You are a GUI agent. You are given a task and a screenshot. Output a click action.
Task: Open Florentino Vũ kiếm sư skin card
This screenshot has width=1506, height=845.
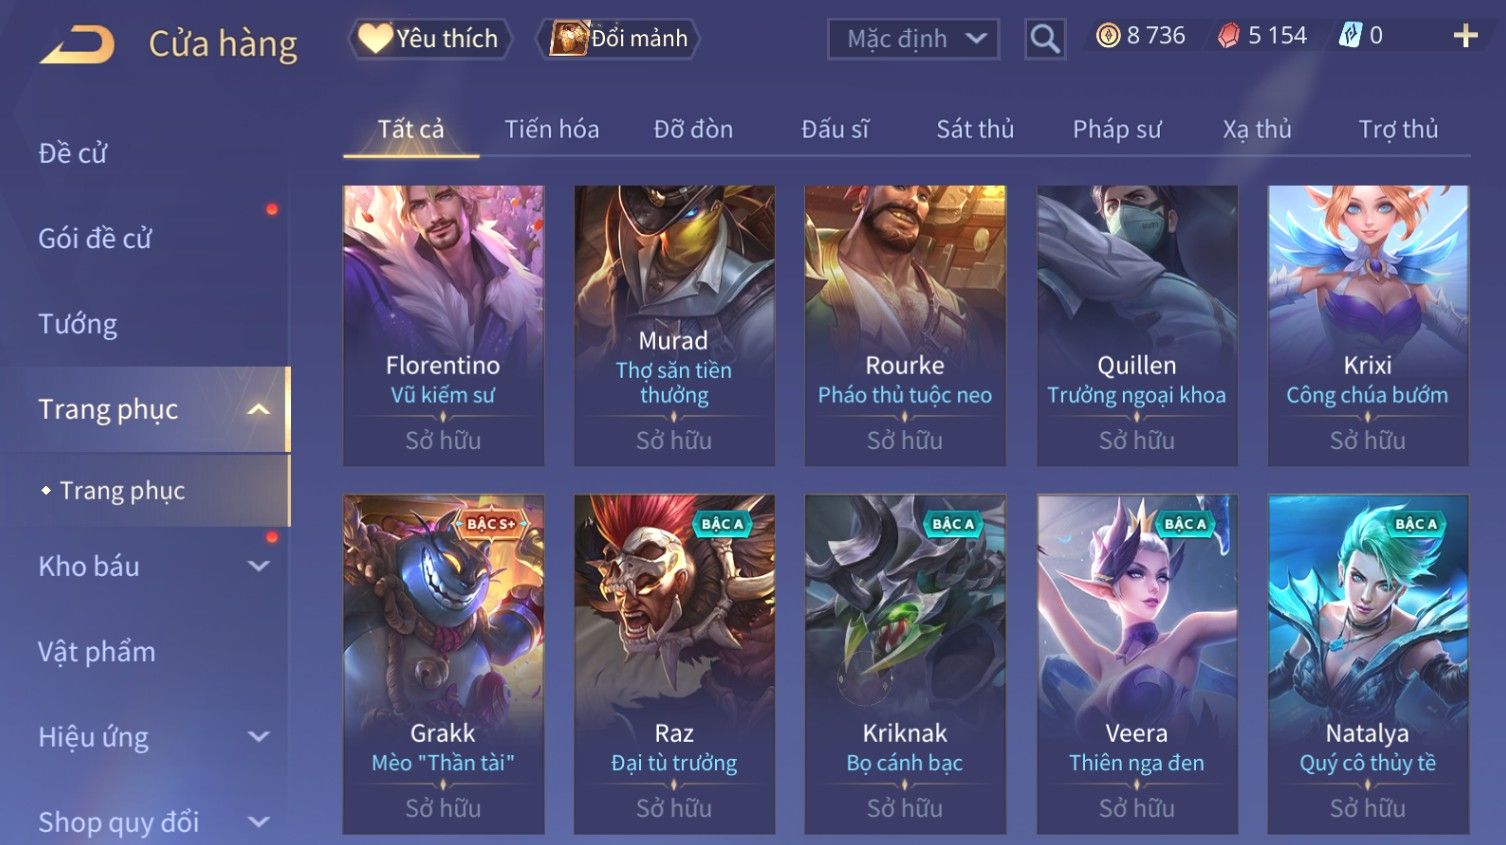(x=444, y=325)
